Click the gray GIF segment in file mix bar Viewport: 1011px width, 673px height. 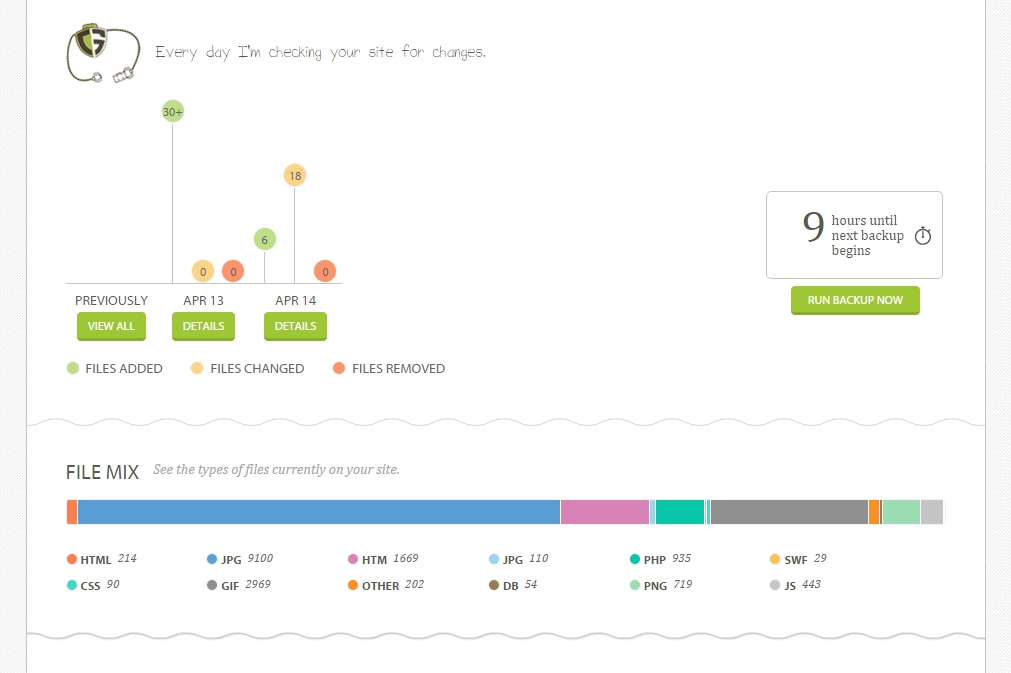[x=789, y=512]
